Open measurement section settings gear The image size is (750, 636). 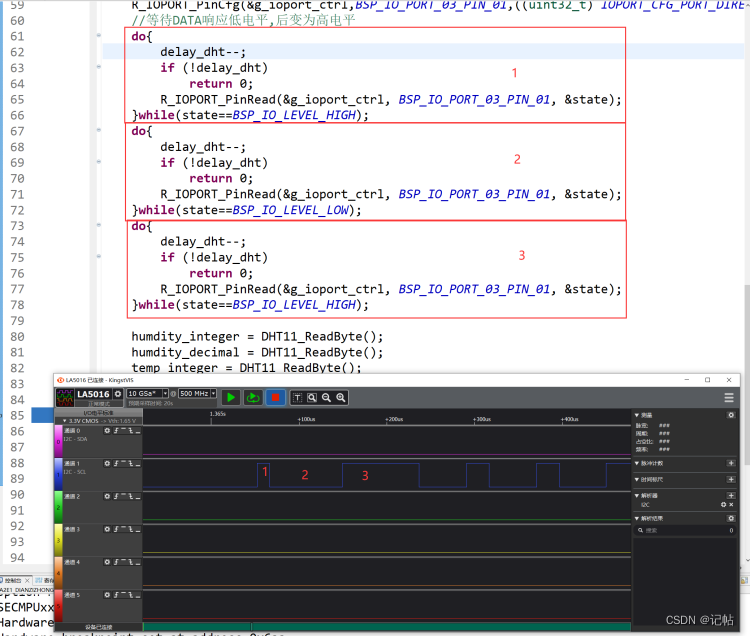pyautogui.click(x=731, y=415)
